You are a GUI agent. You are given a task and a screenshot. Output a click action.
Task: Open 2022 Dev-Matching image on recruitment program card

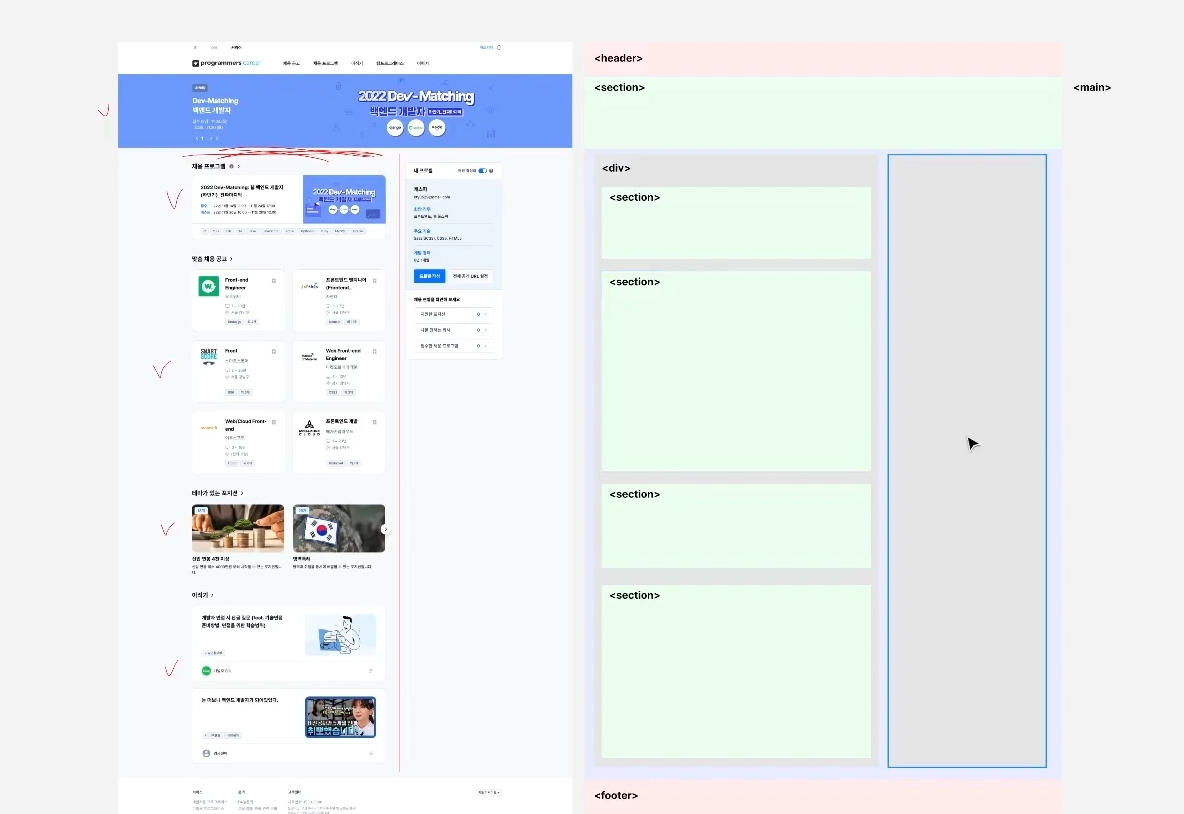pos(344,199)
